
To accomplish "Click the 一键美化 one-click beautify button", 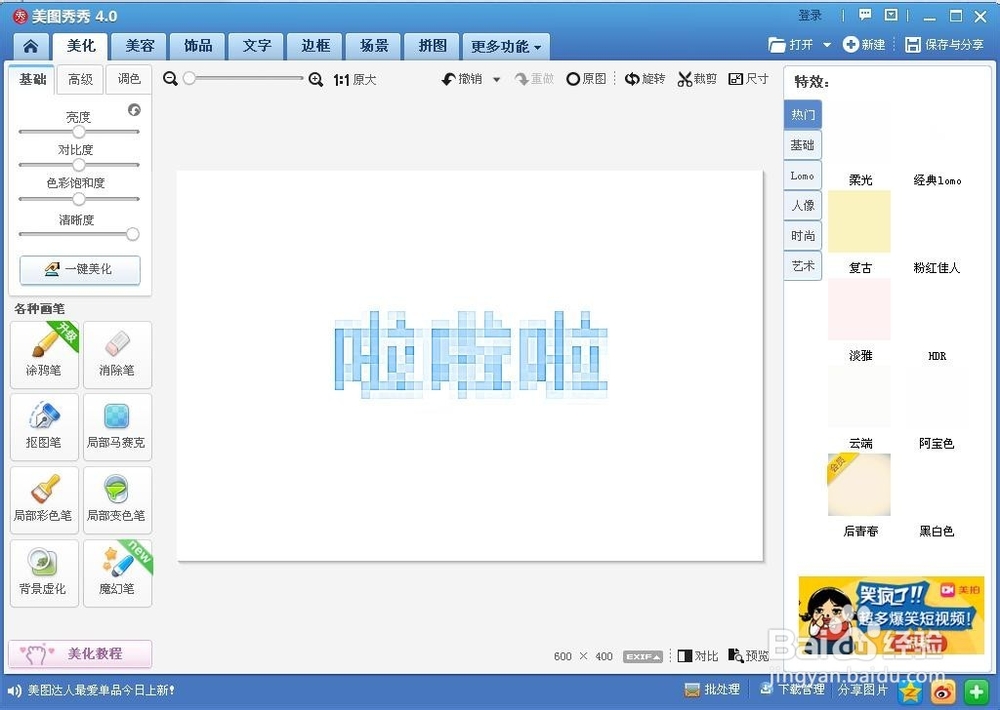I will click(x=79, y=269).
